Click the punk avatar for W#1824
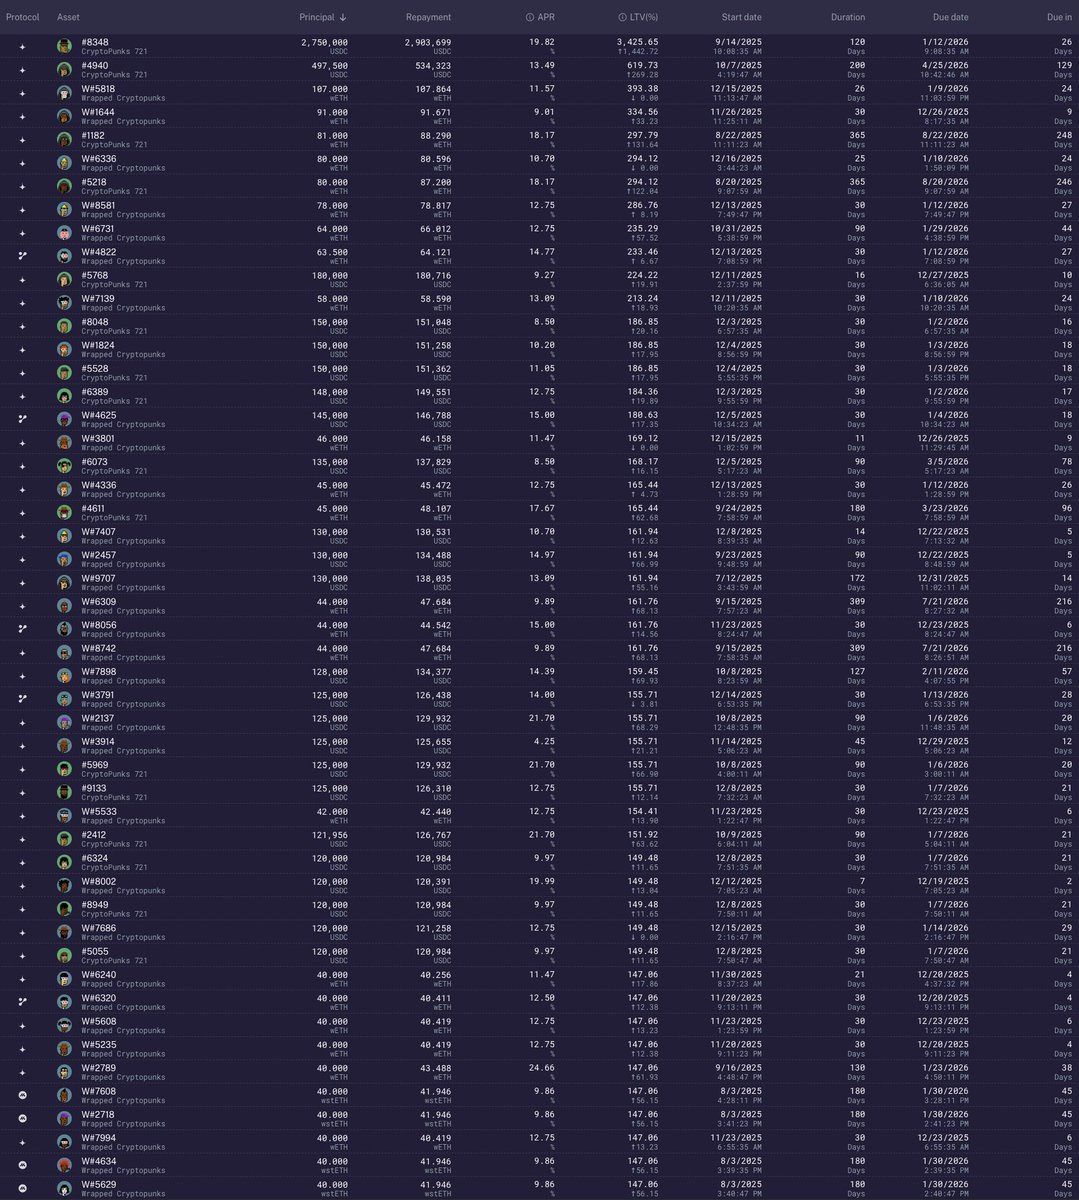 click(x=64, y=349)
